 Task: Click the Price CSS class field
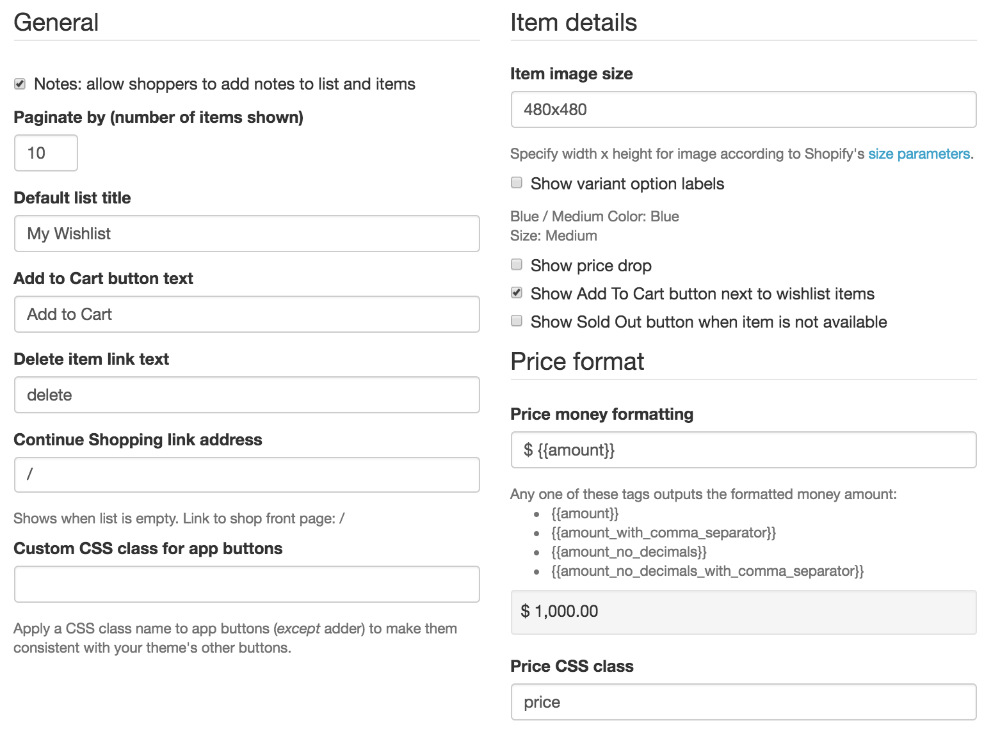click(743, 702)
